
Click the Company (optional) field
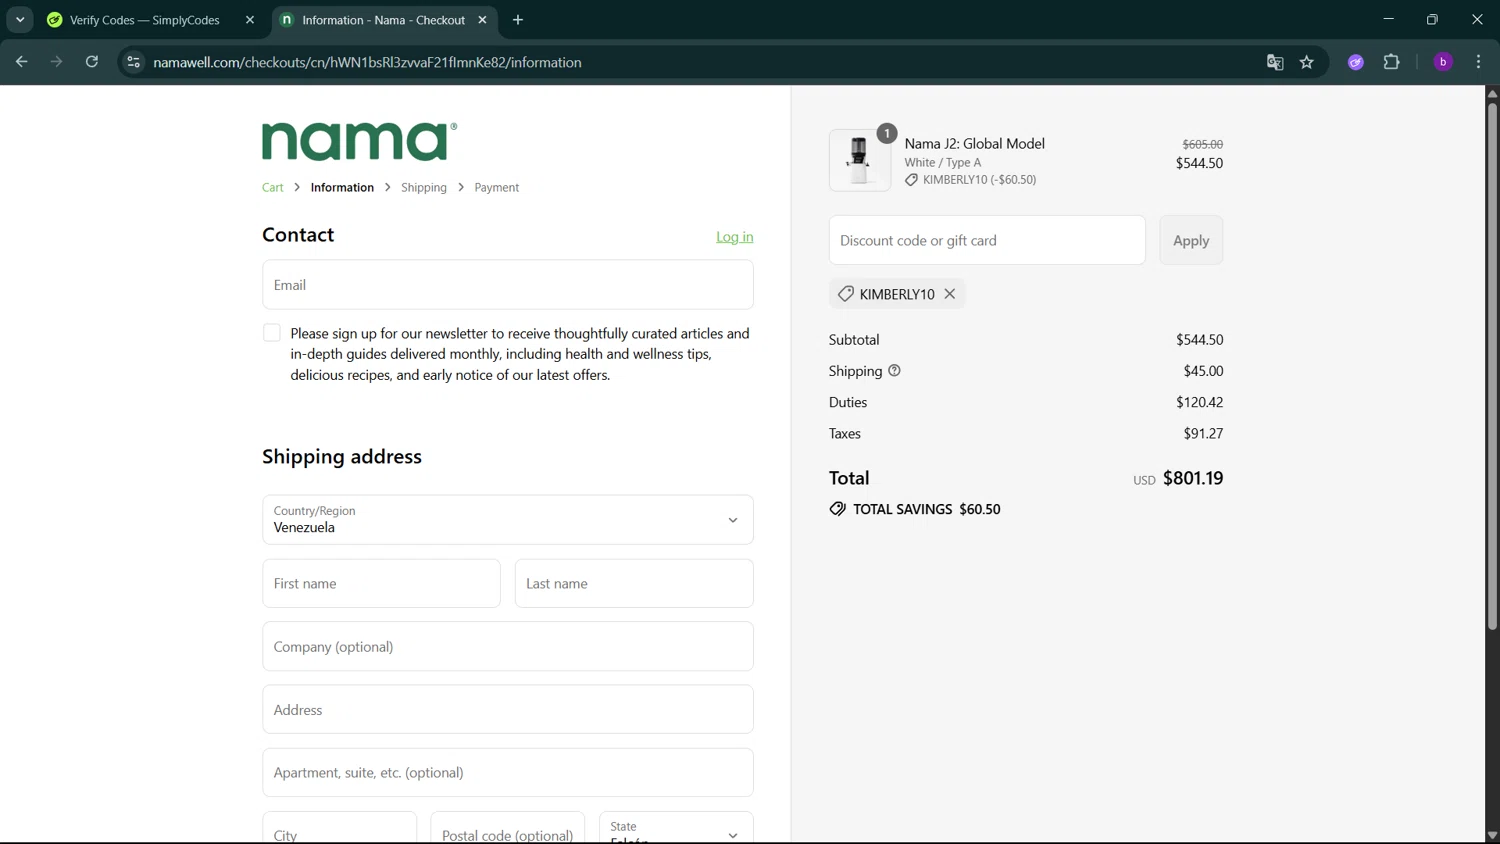click(508, 647)
